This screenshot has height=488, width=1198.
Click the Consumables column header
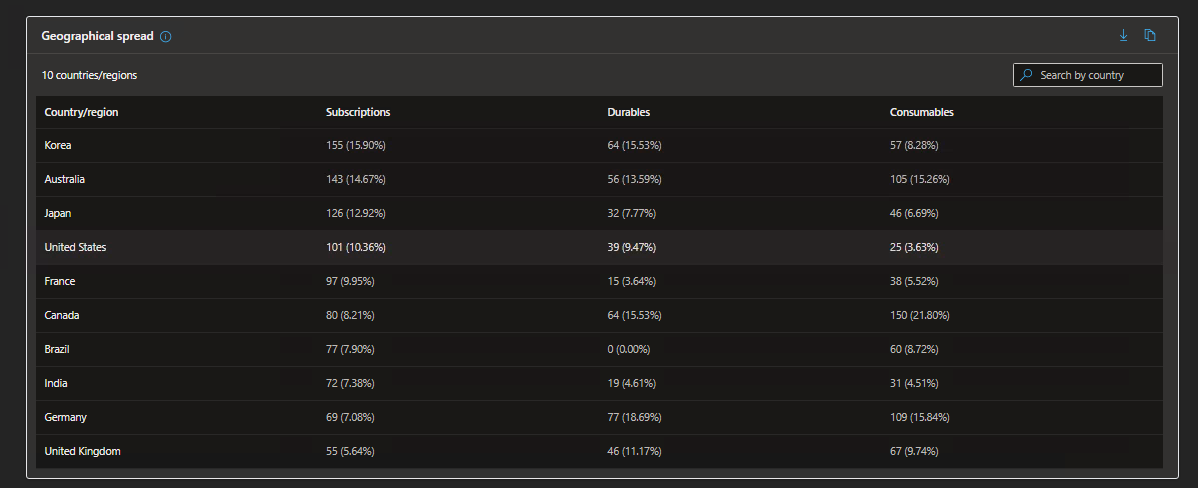(921, 112)
